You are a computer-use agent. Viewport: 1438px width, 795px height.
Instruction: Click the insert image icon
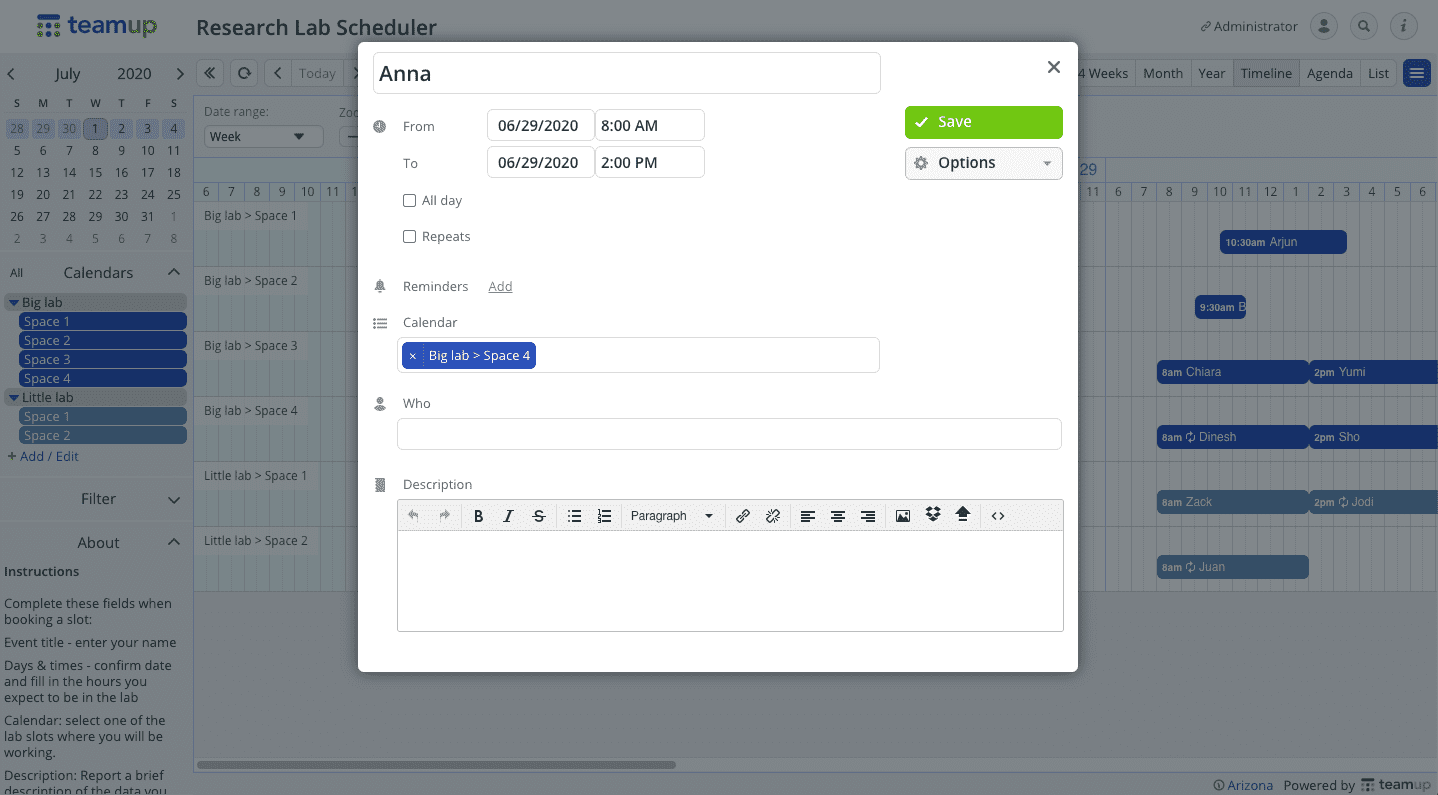[902, 516]
